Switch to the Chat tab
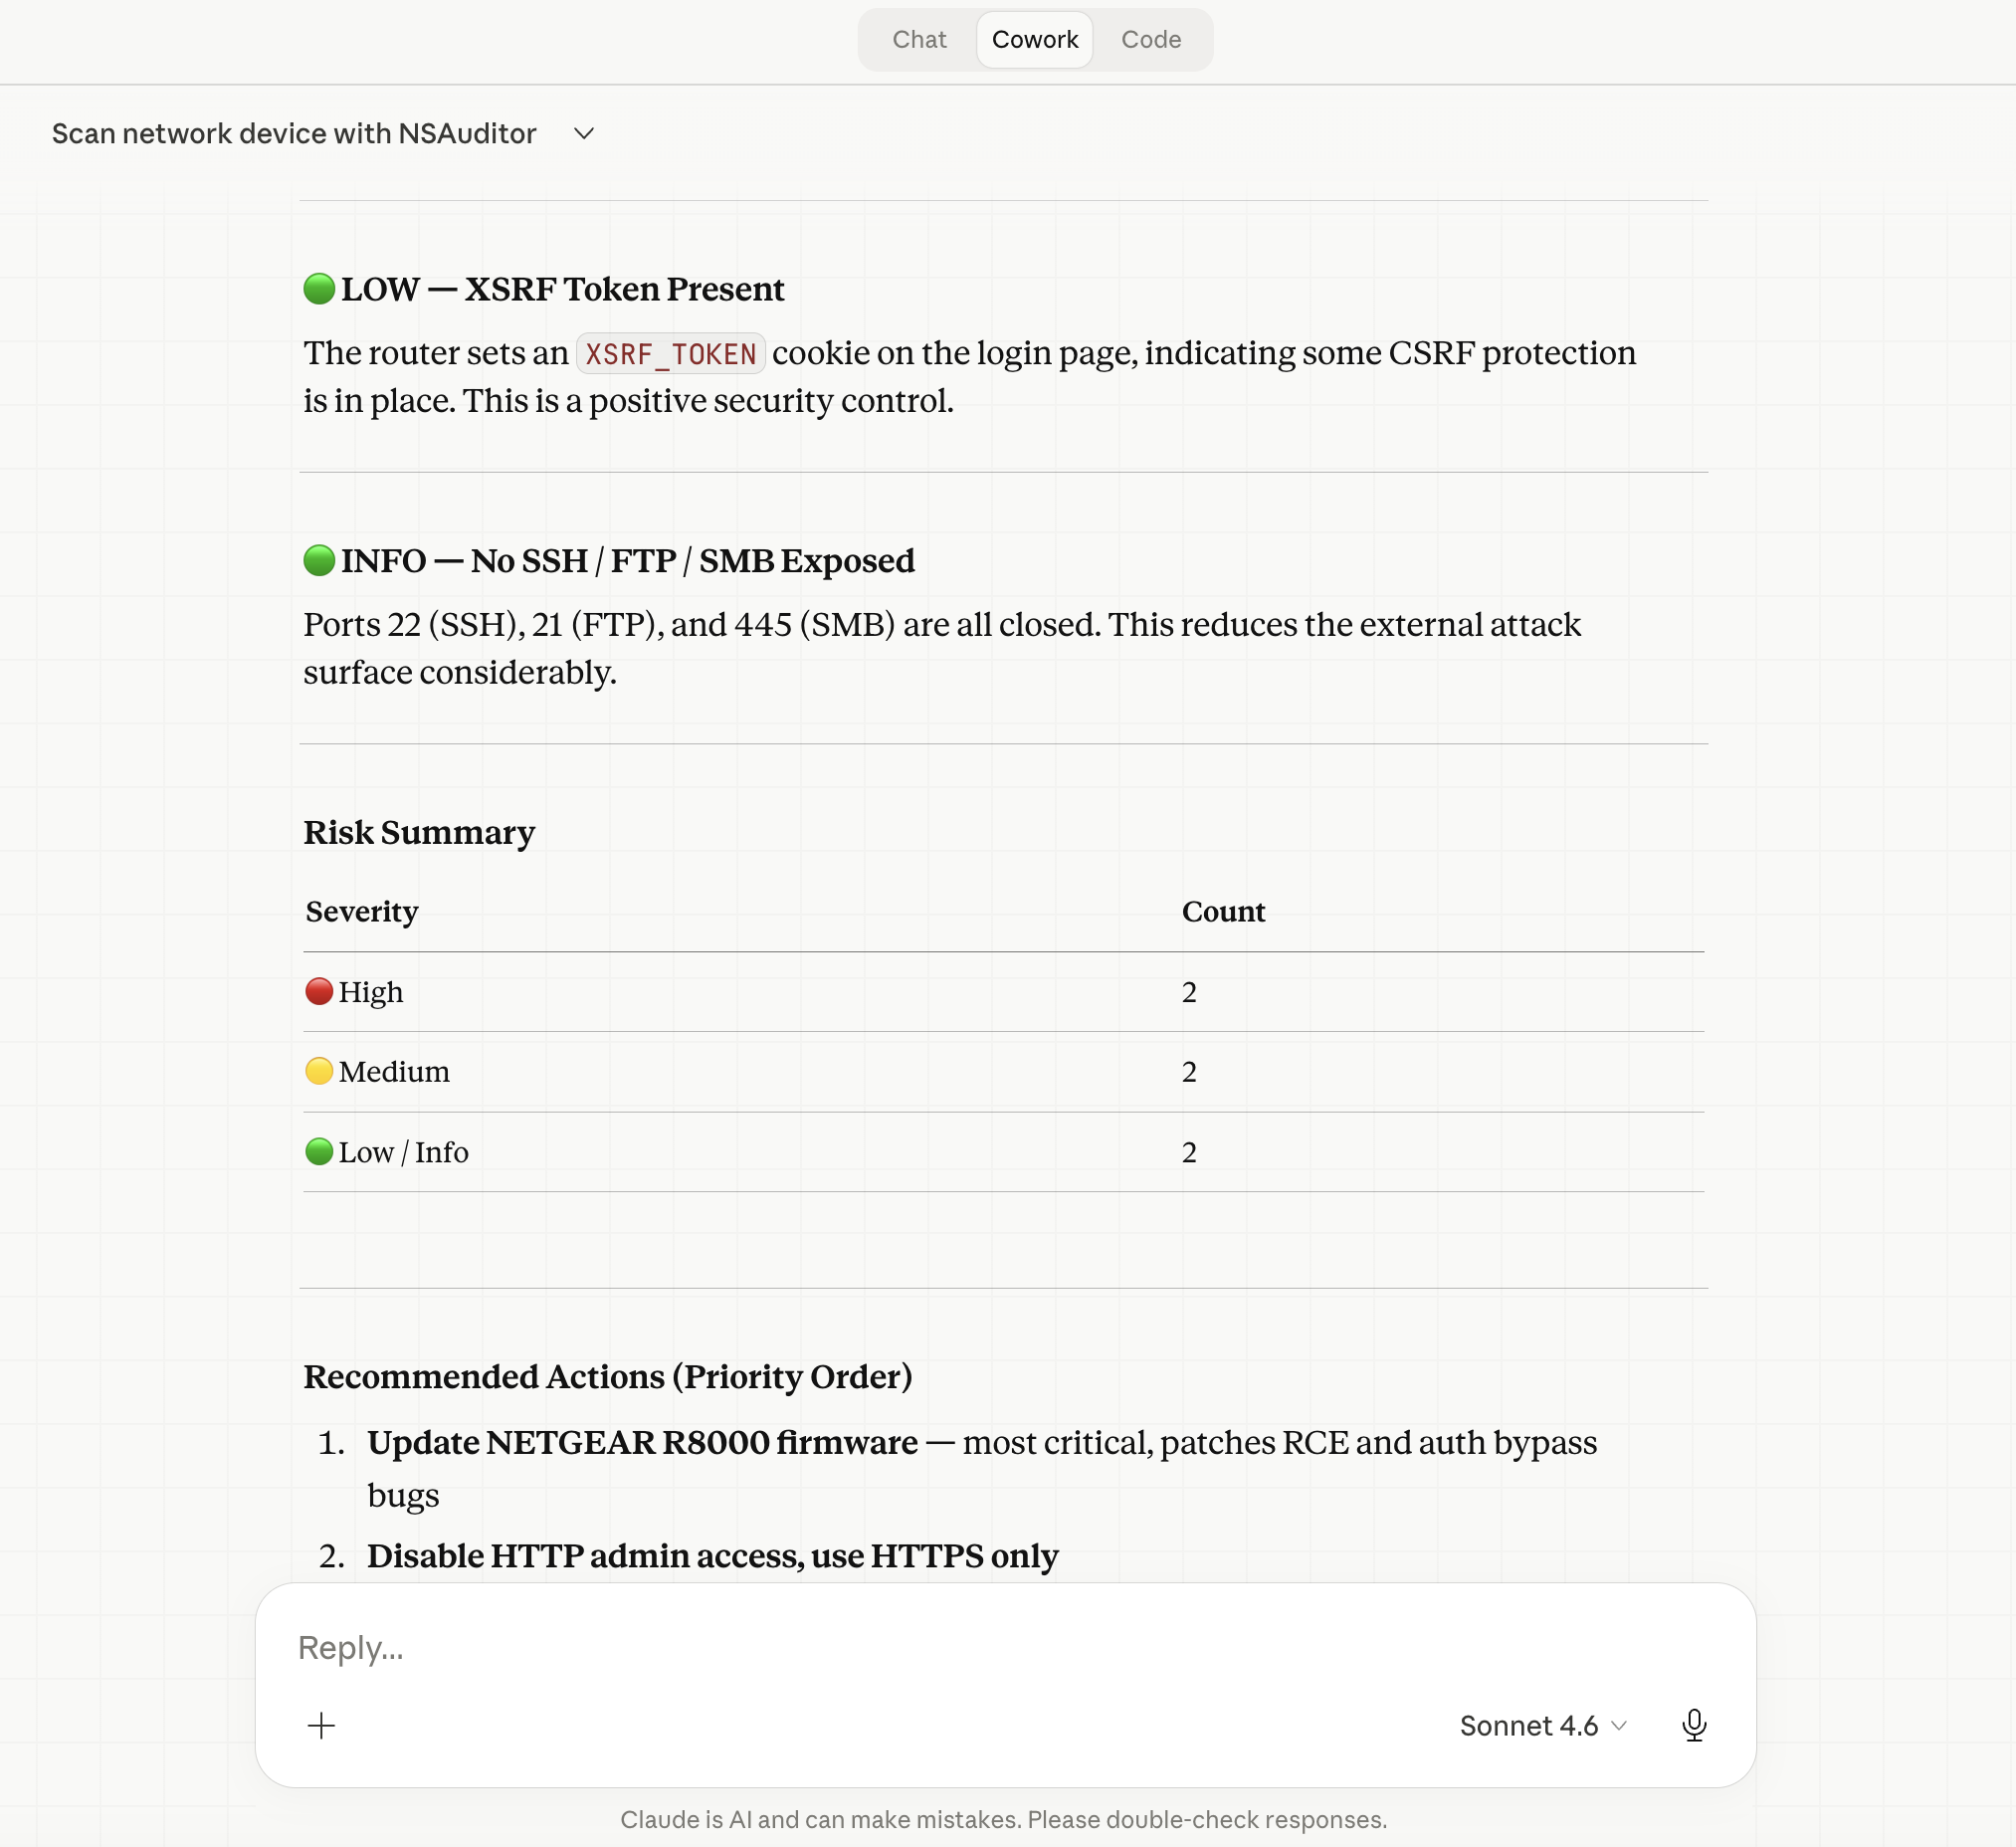The height and width of the screenshot is (1847, 2016). pyautogui.click(x=919, y=40)
